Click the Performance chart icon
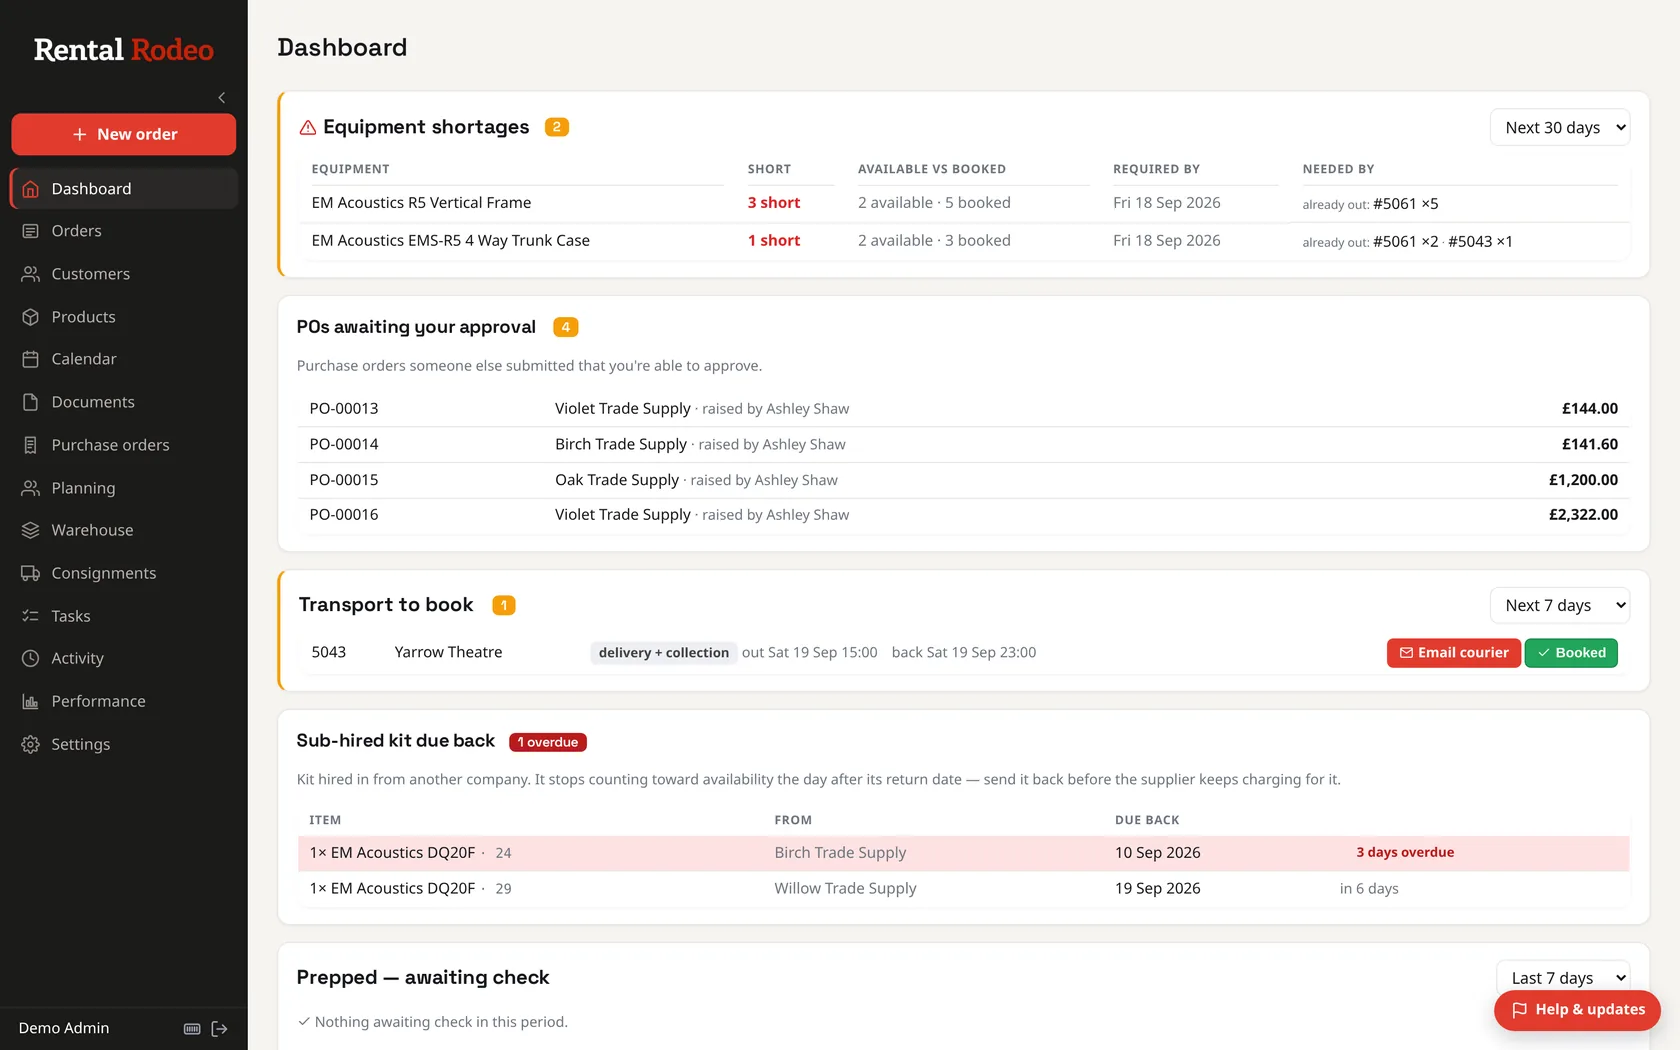The image size is (1680, 1050). pyautogui.click(x=31, y=701)
